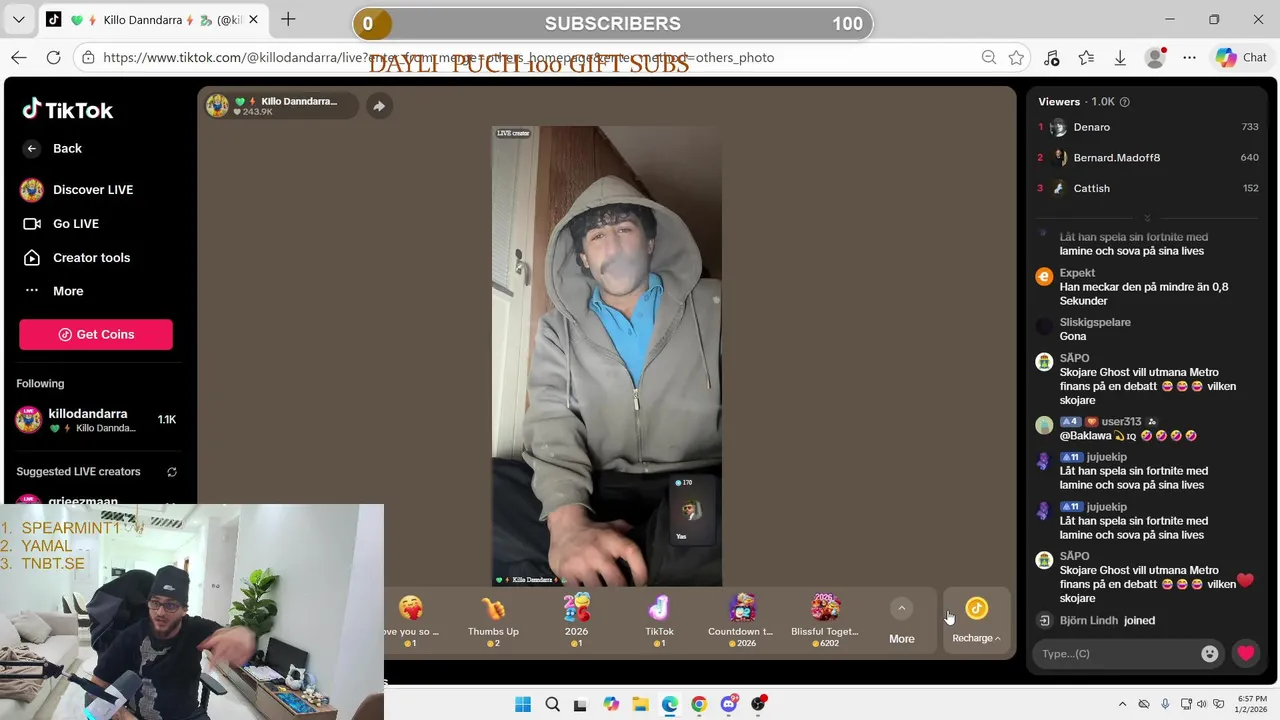
Task: Send the Thumbs Up gift
Action: (493, 620)
